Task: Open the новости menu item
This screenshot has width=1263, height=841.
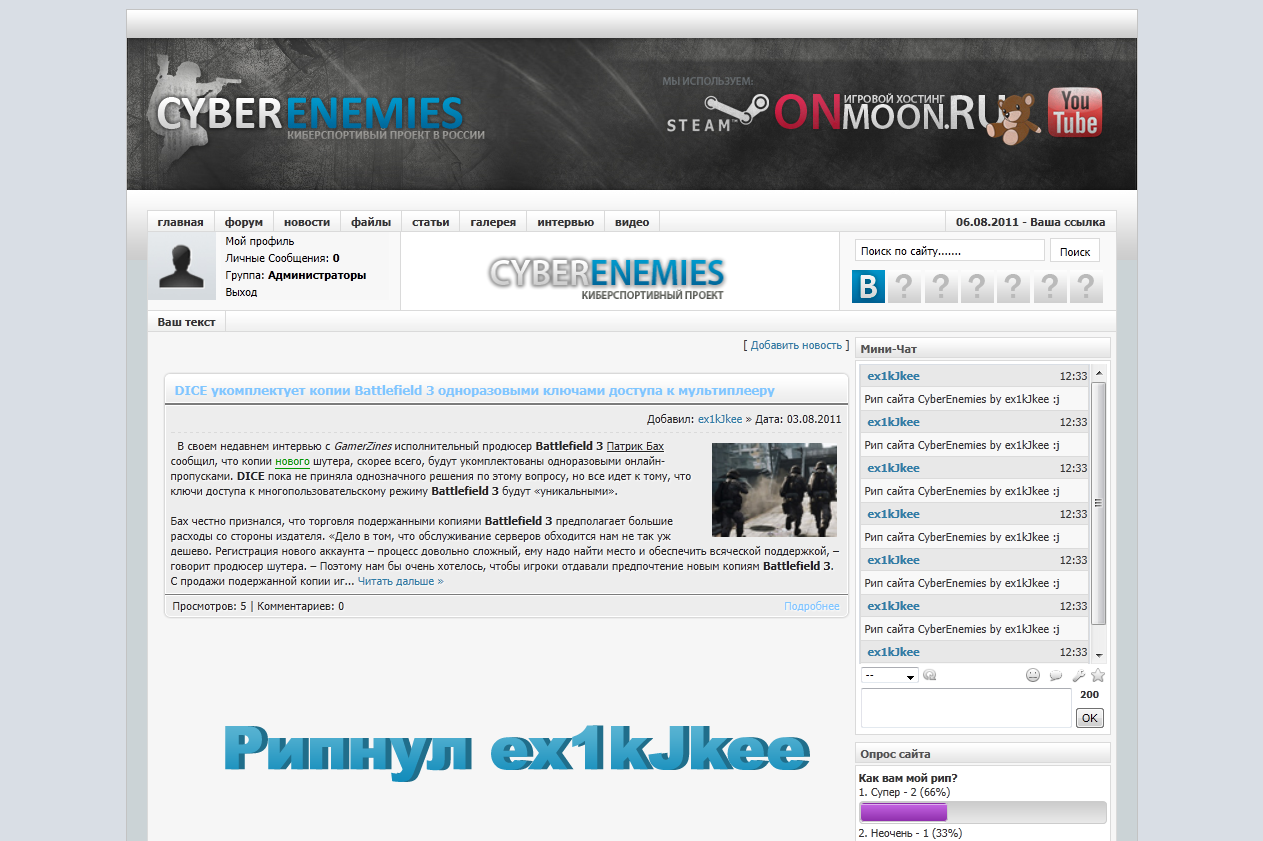Action: tap(307, 222)
